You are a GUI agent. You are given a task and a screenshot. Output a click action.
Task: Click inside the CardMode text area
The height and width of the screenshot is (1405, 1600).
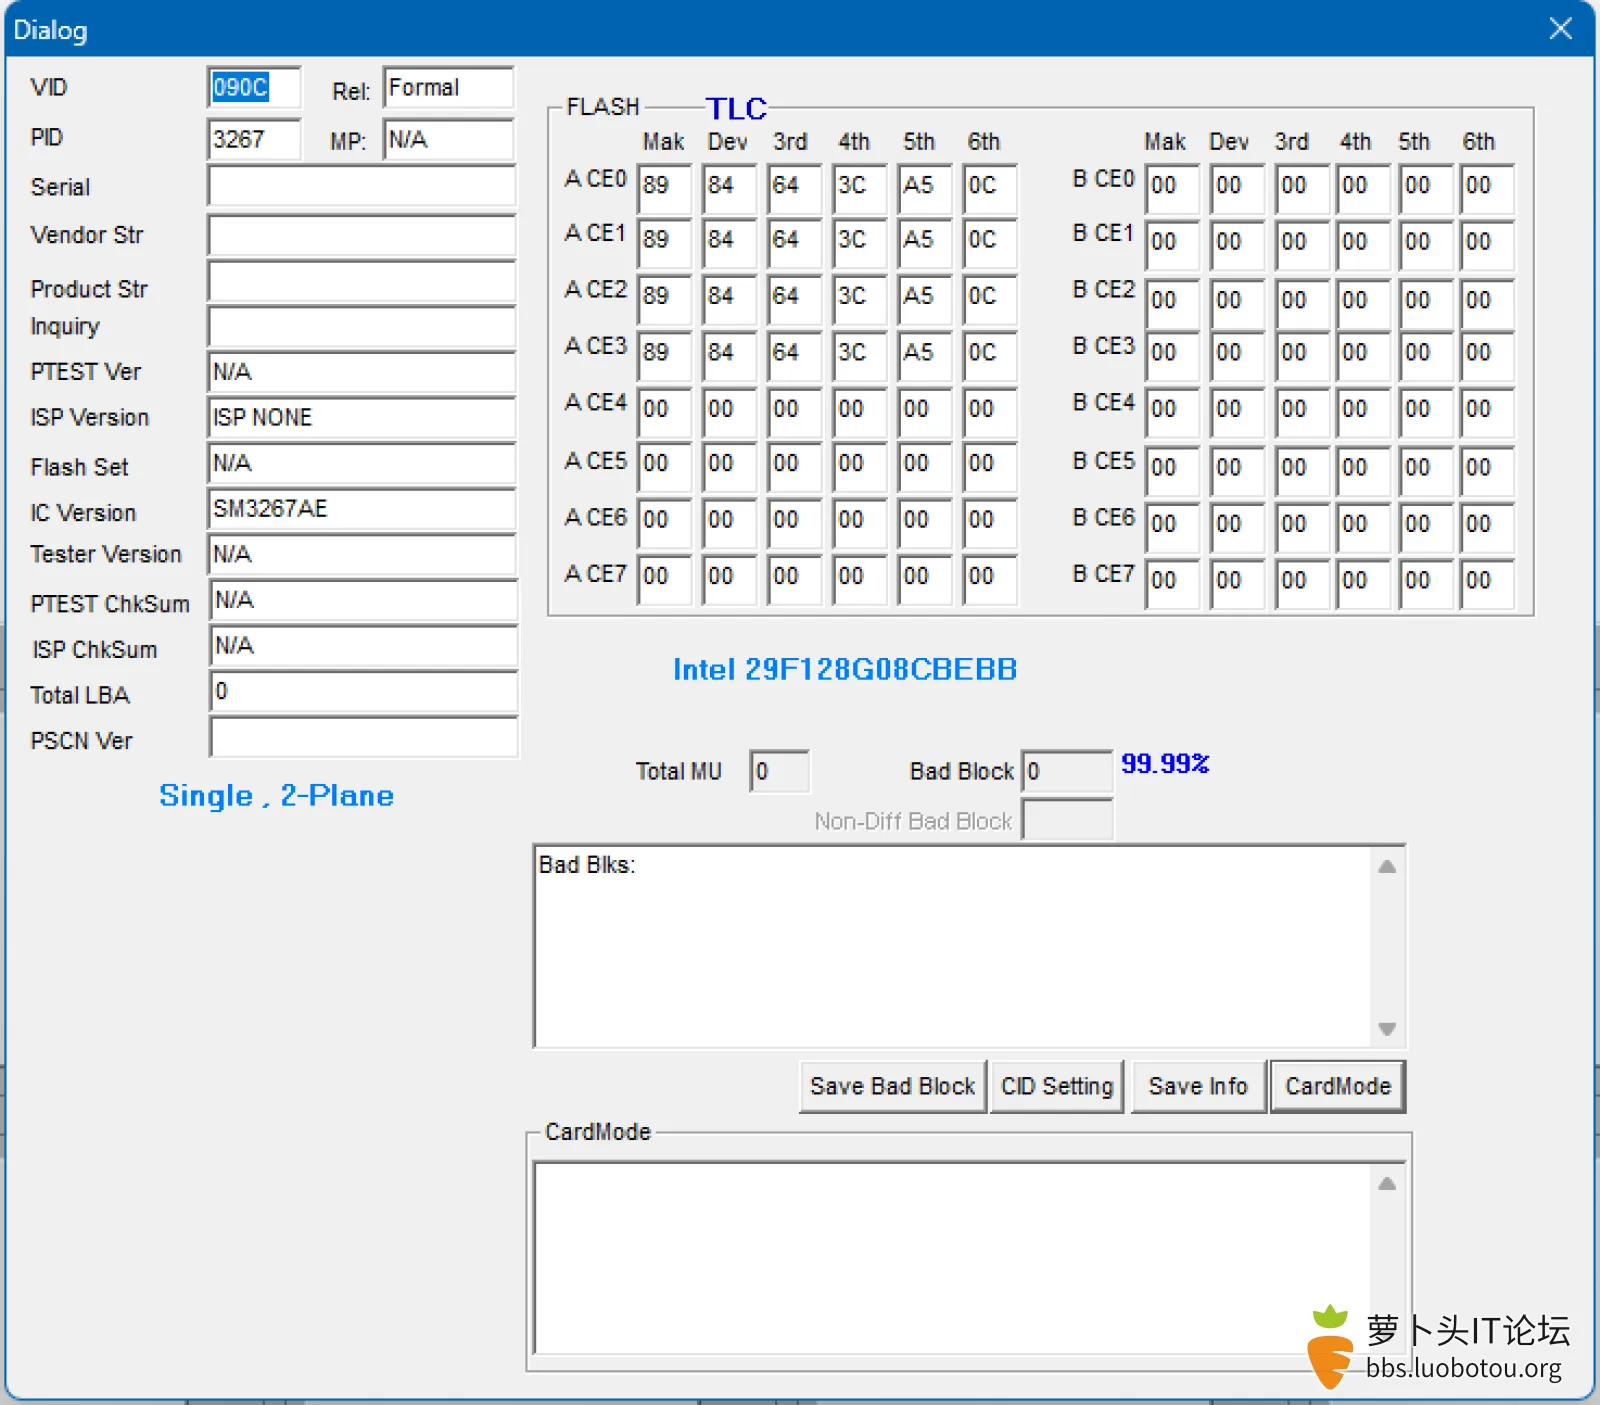tap(954, 1258)
